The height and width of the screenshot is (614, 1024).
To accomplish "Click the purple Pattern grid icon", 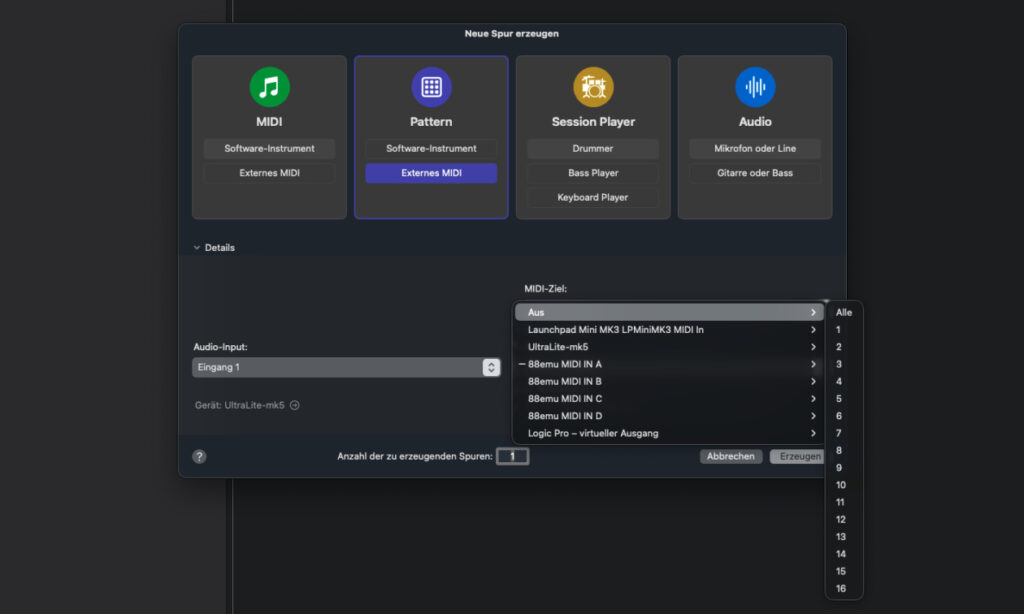I will tap(431, 87).
